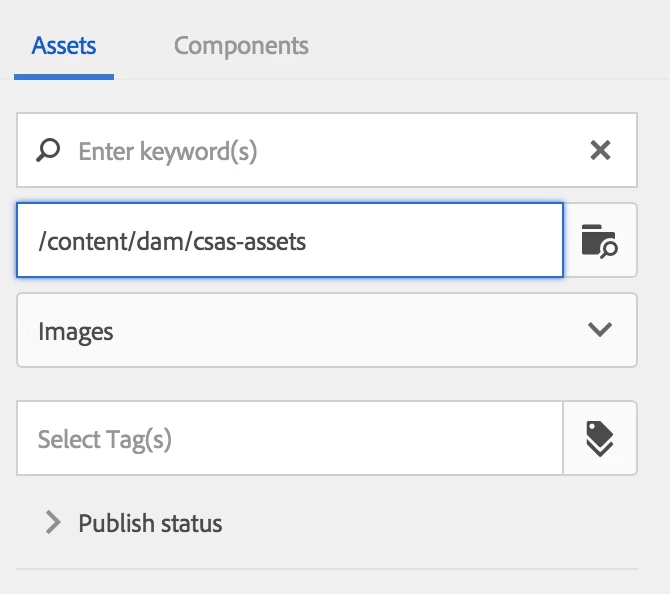Click the "Components" tab label text
670x594 pixels.
coord(241,46)
